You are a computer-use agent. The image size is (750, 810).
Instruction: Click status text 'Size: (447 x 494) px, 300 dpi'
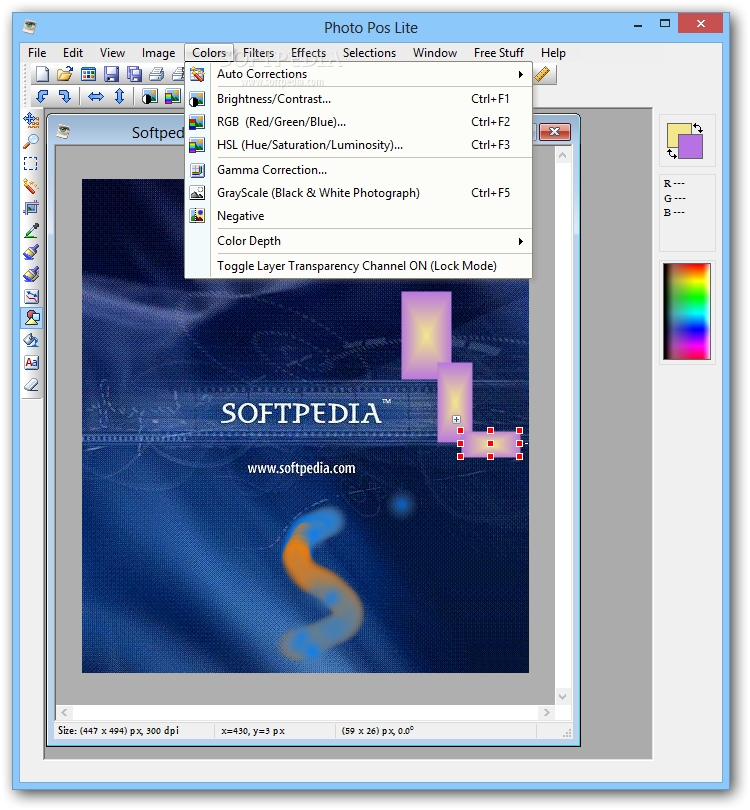click(118, 731)
